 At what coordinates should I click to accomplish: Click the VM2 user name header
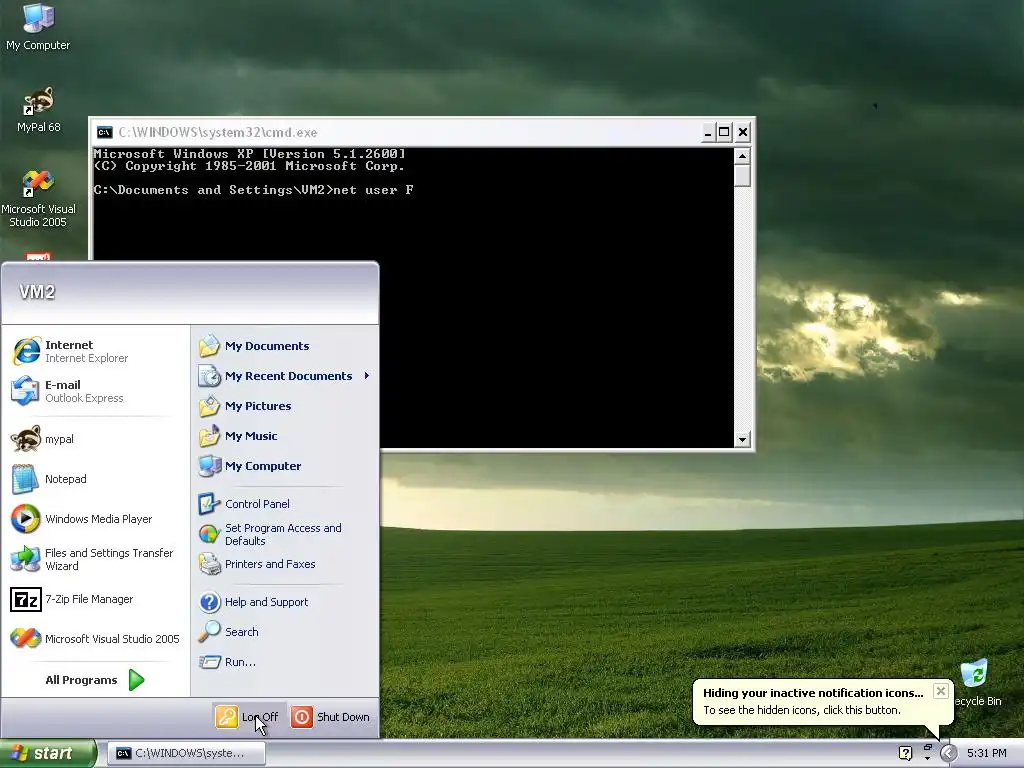37,292
